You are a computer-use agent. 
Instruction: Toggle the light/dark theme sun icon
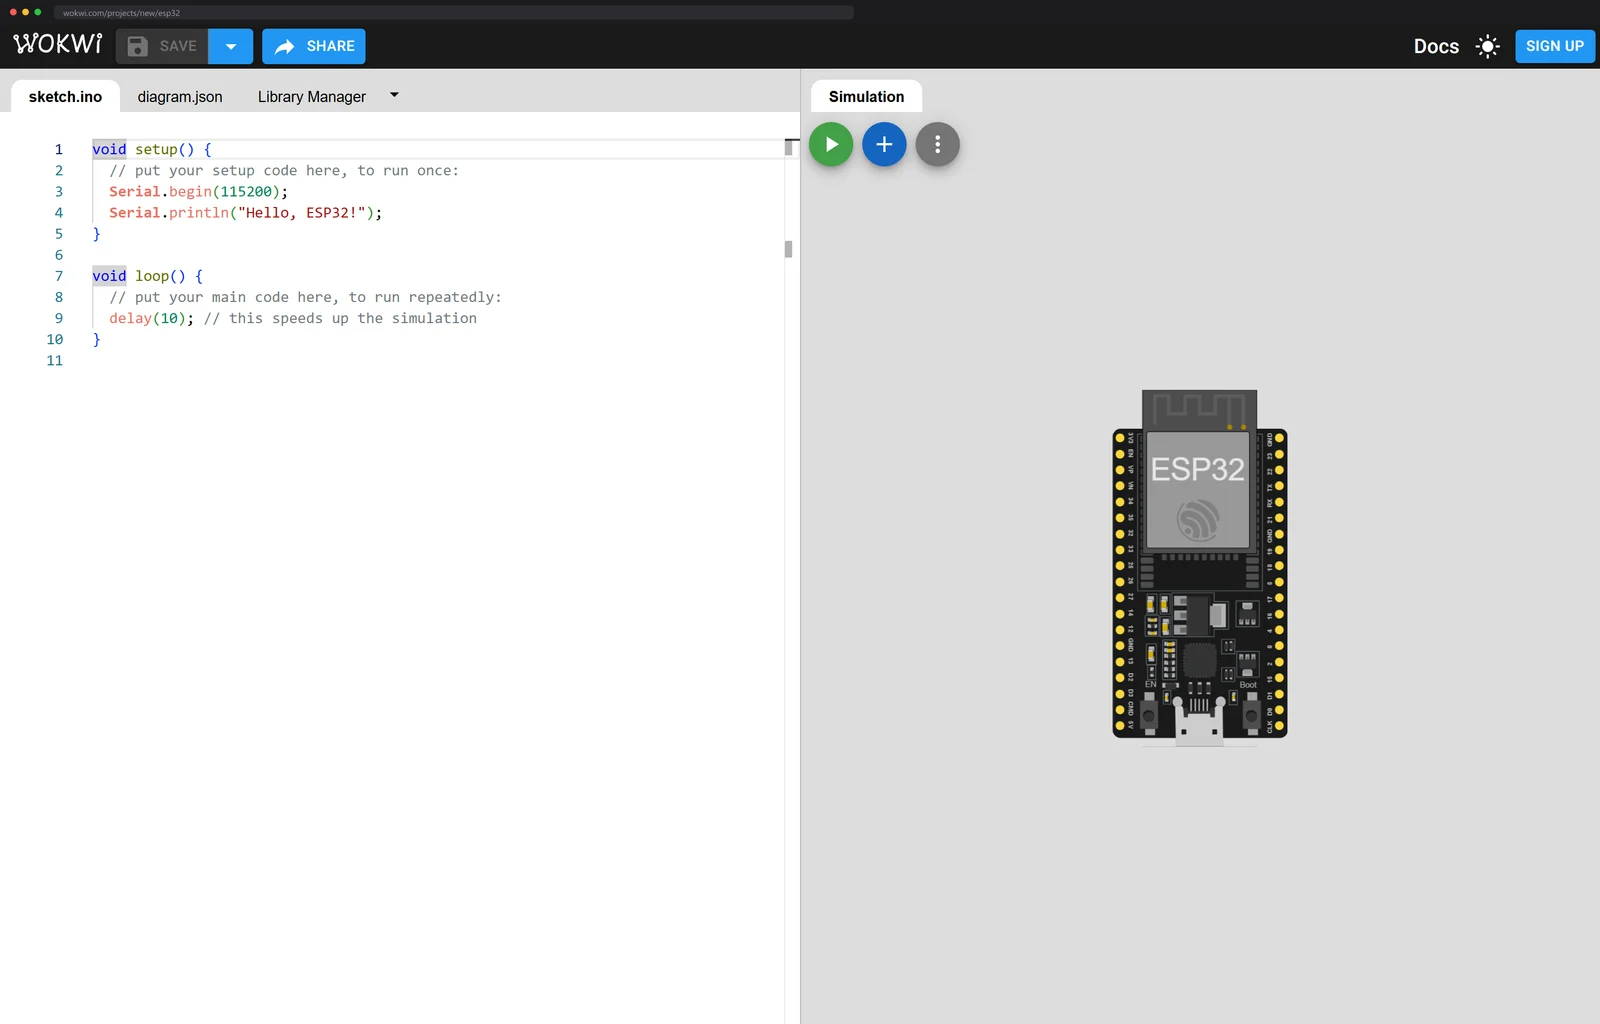tap(1488, 46)
